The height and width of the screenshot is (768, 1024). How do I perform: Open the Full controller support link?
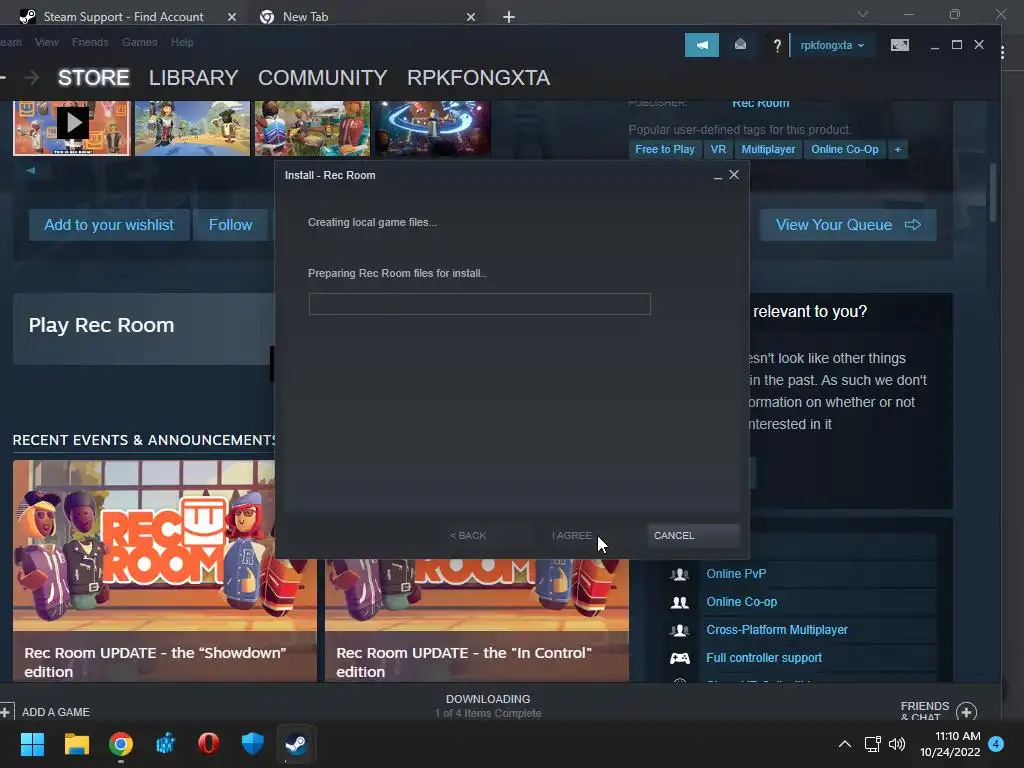763,658
